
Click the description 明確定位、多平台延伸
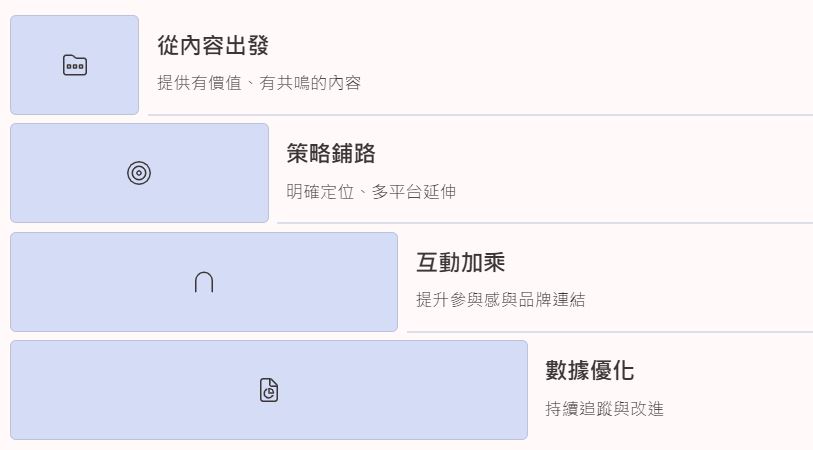(371, 192)
